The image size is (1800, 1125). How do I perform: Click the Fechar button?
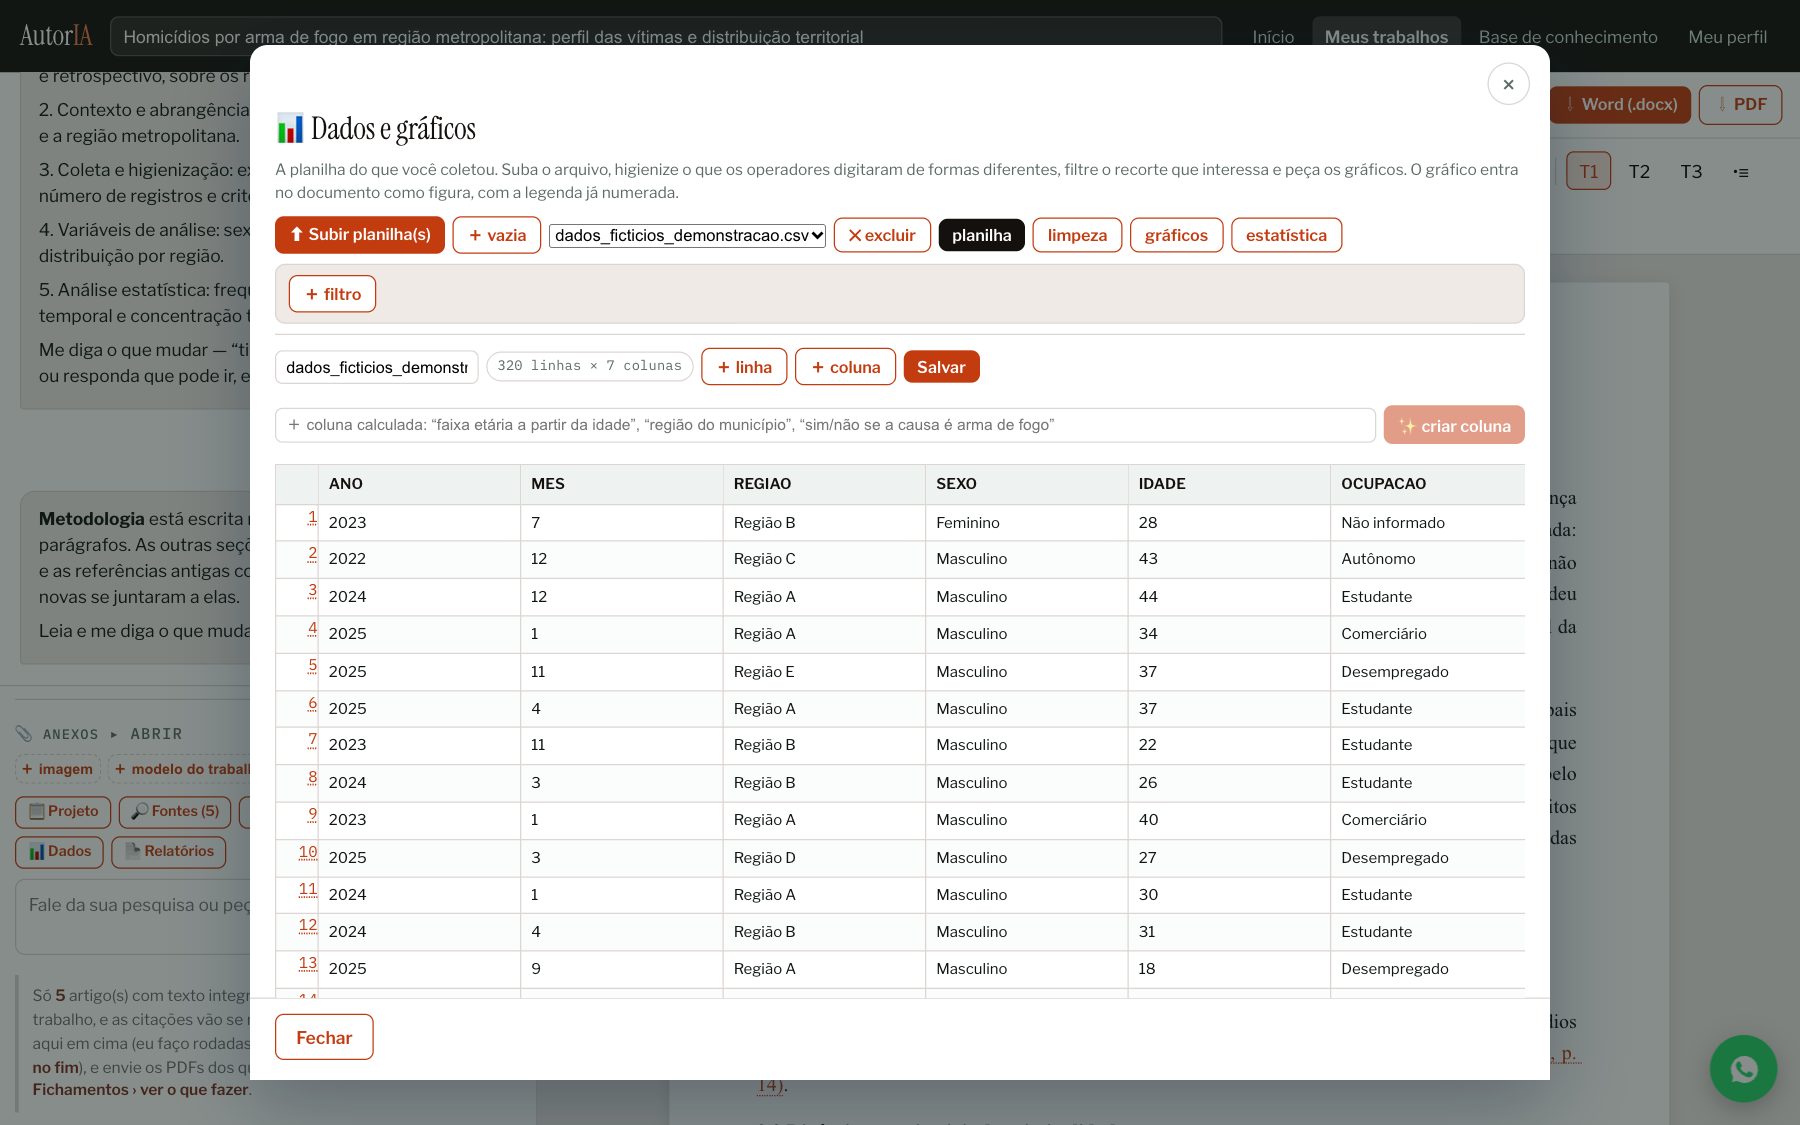point(324,1037)
